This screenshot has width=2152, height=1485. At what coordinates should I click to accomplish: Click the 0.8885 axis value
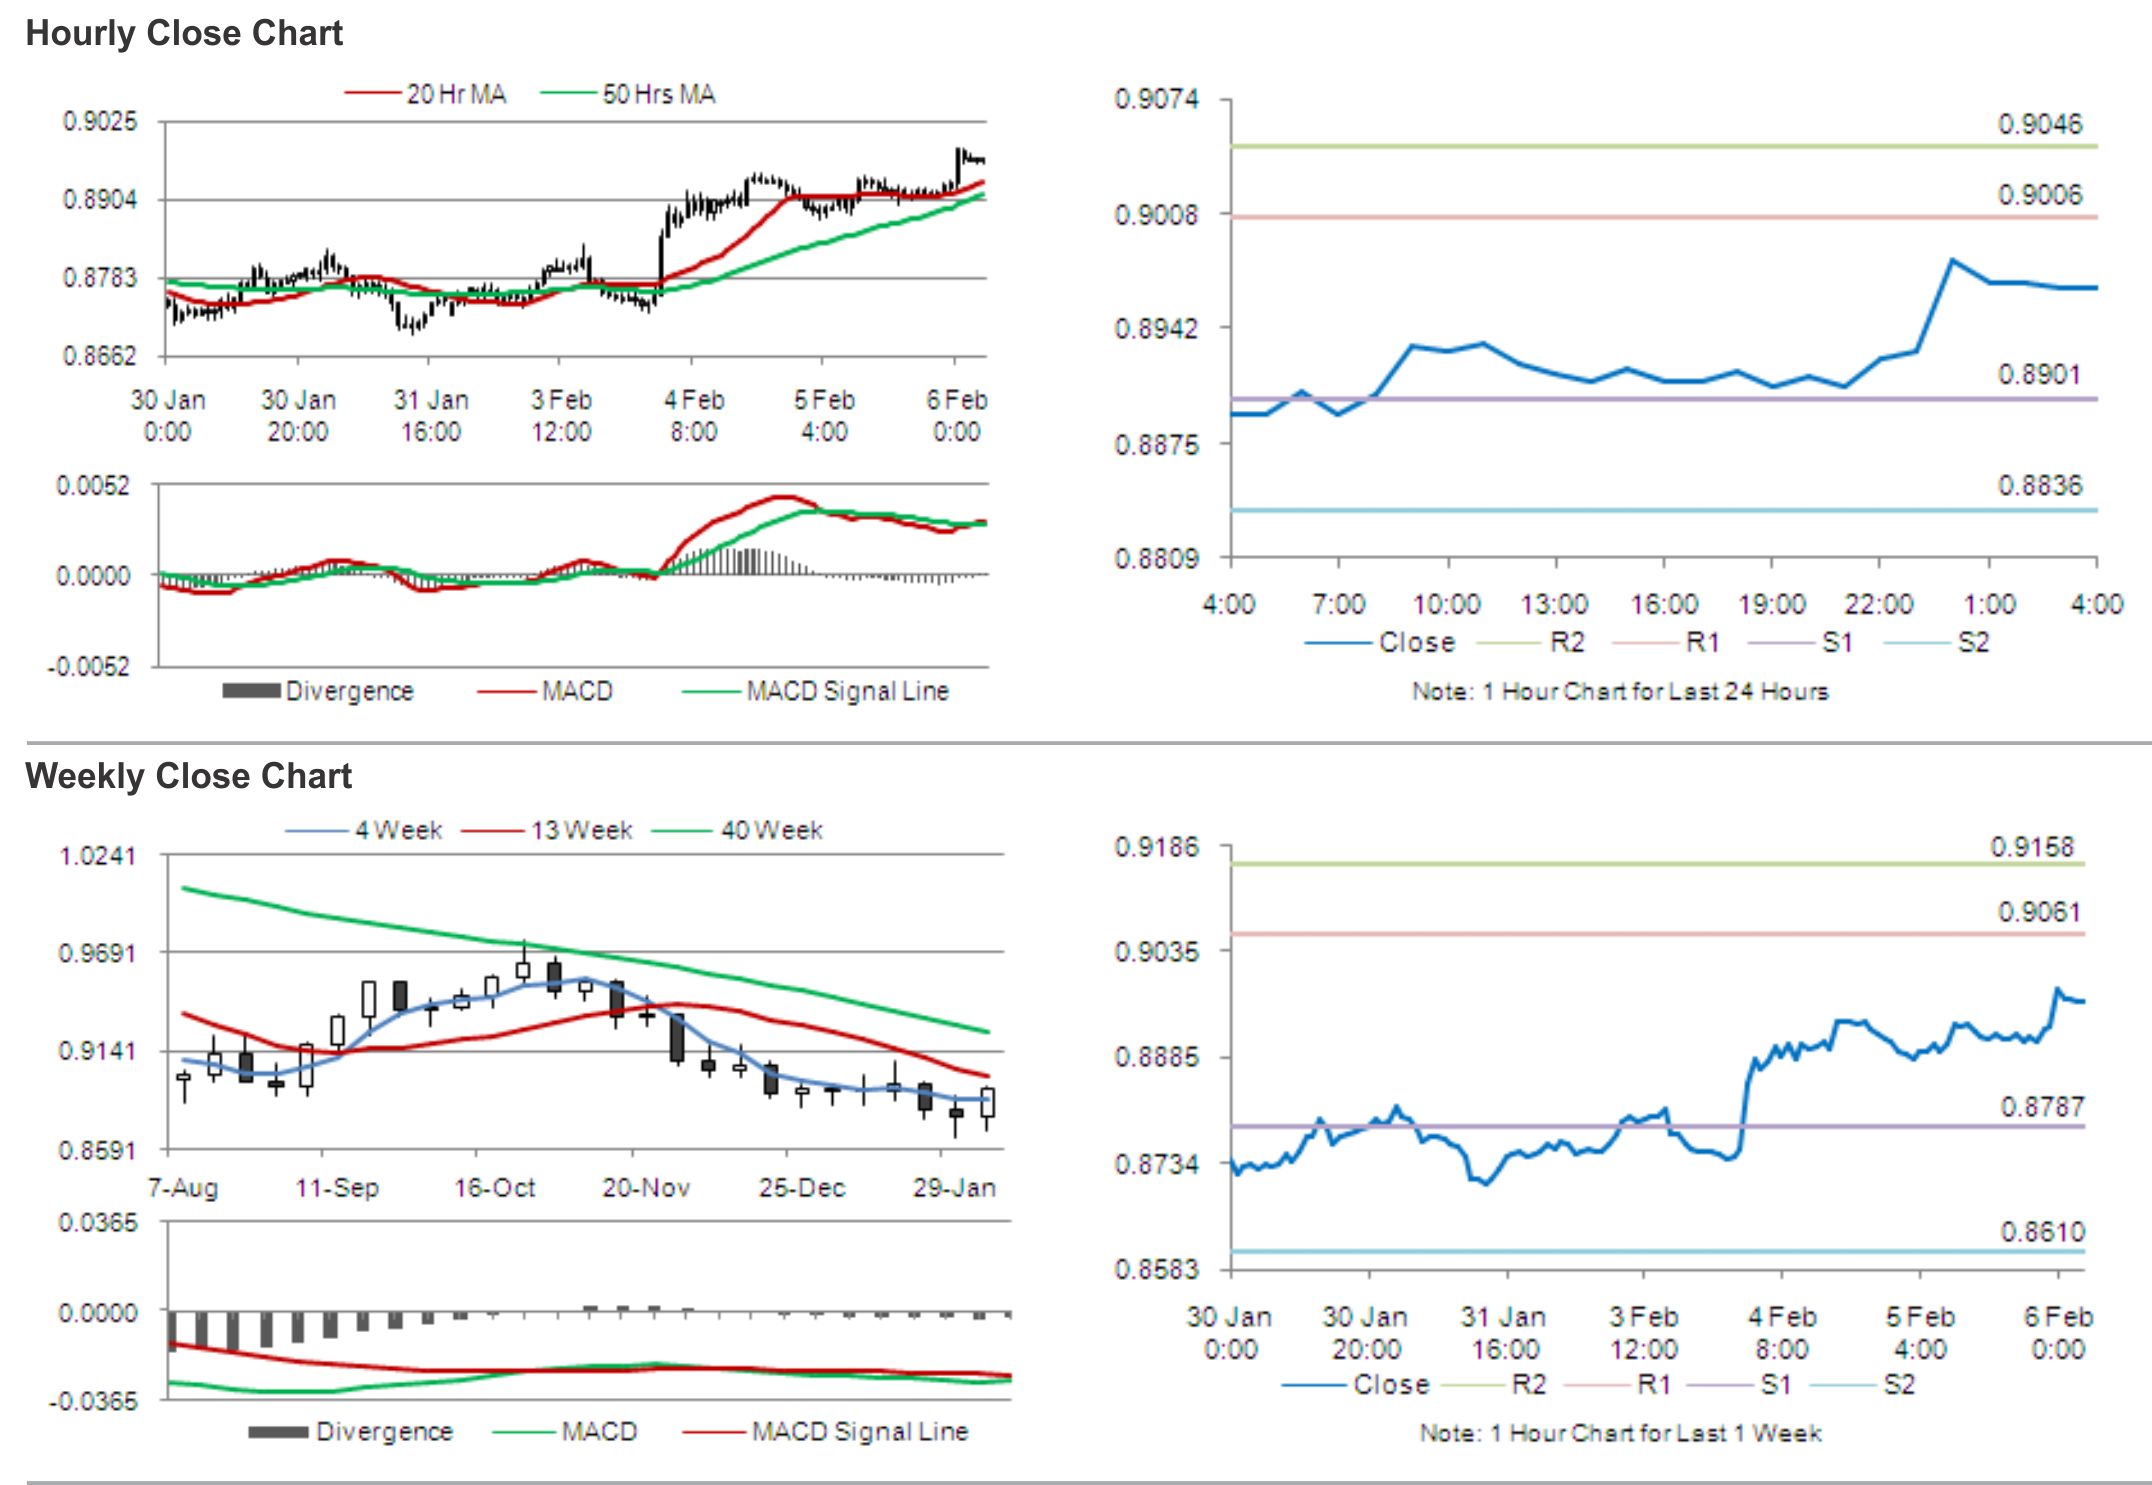pyautogui.click(x=1156, y=1057)
